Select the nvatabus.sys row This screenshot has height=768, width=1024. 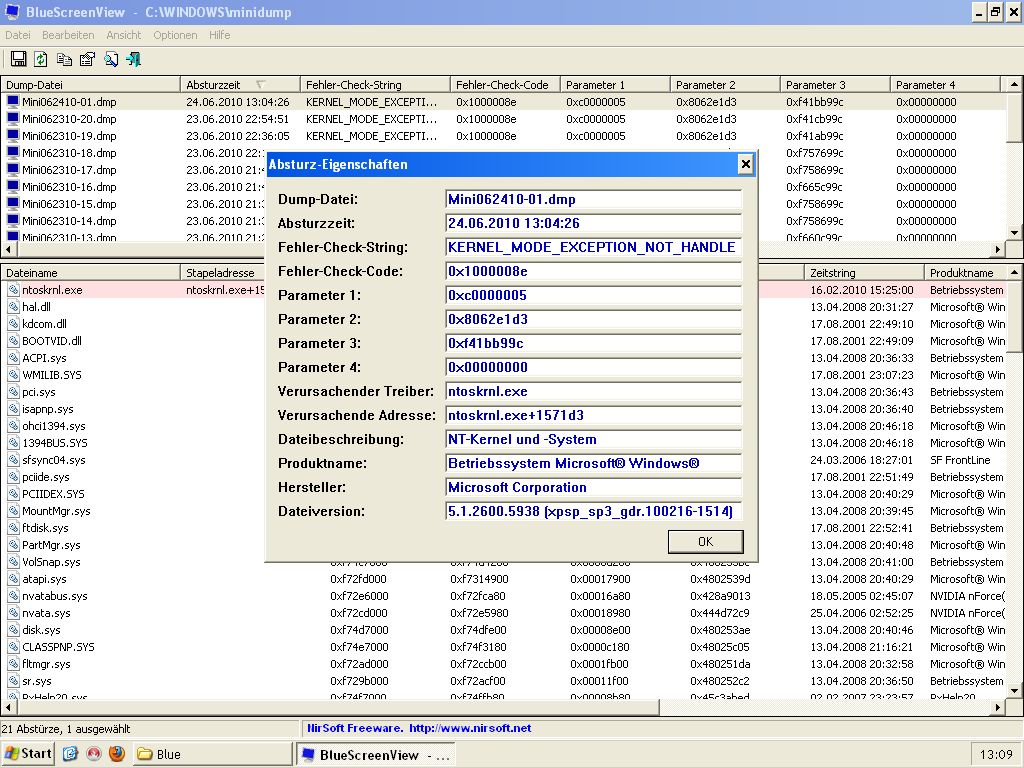tap(55, 596)
